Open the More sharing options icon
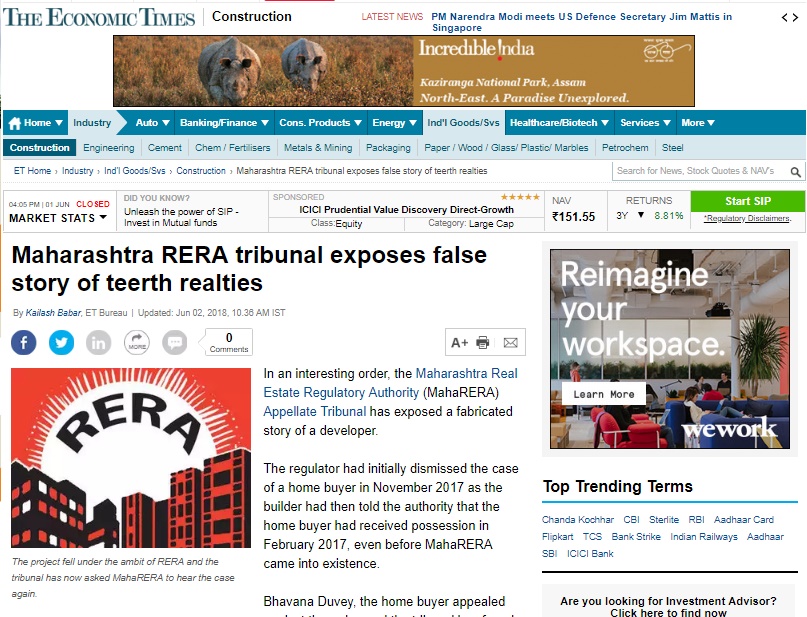Screen dimensions: 807x617 [137, 343]
